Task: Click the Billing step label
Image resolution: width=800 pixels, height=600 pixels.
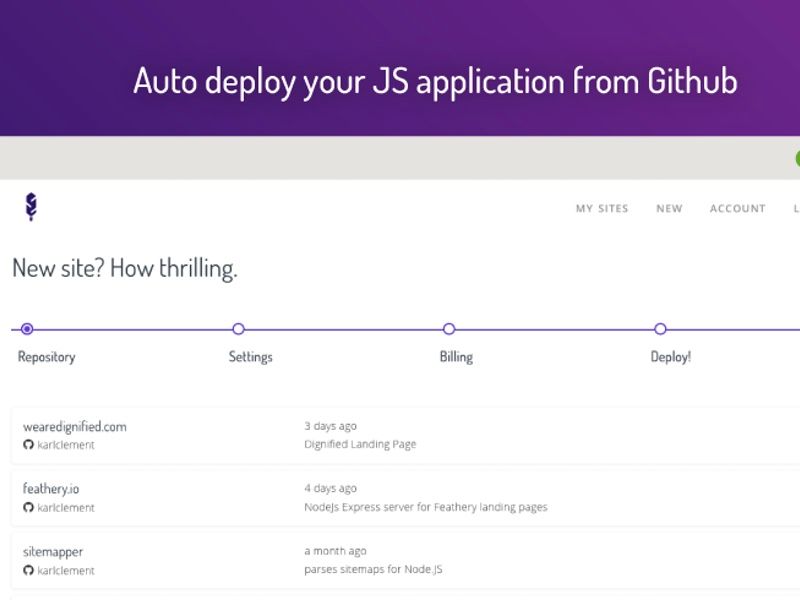Action: pos(456,357)
